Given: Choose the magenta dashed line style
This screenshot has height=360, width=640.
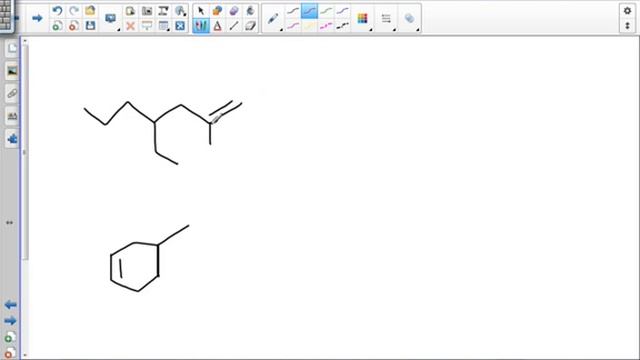Looking at the screenshot, I should [326, 26].
